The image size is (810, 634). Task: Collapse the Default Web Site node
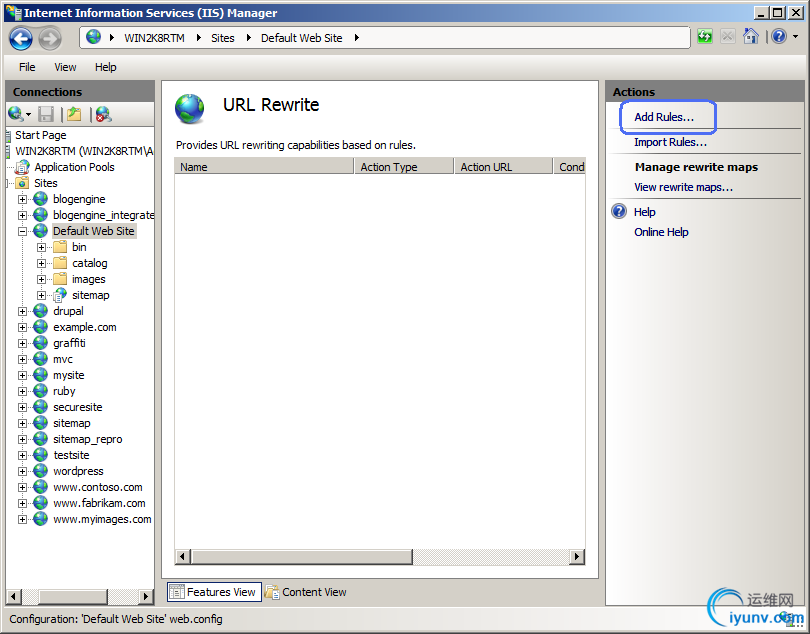pyautogui.click(x=22, y=231)
